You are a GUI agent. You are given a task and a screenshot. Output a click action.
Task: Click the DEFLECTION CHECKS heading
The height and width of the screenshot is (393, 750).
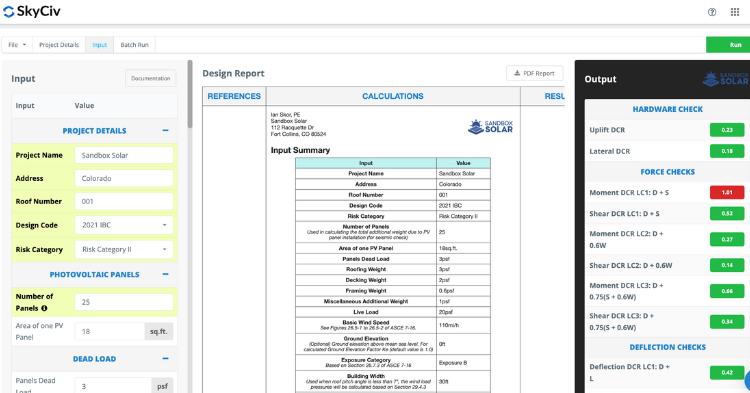[x=667, y=347]
